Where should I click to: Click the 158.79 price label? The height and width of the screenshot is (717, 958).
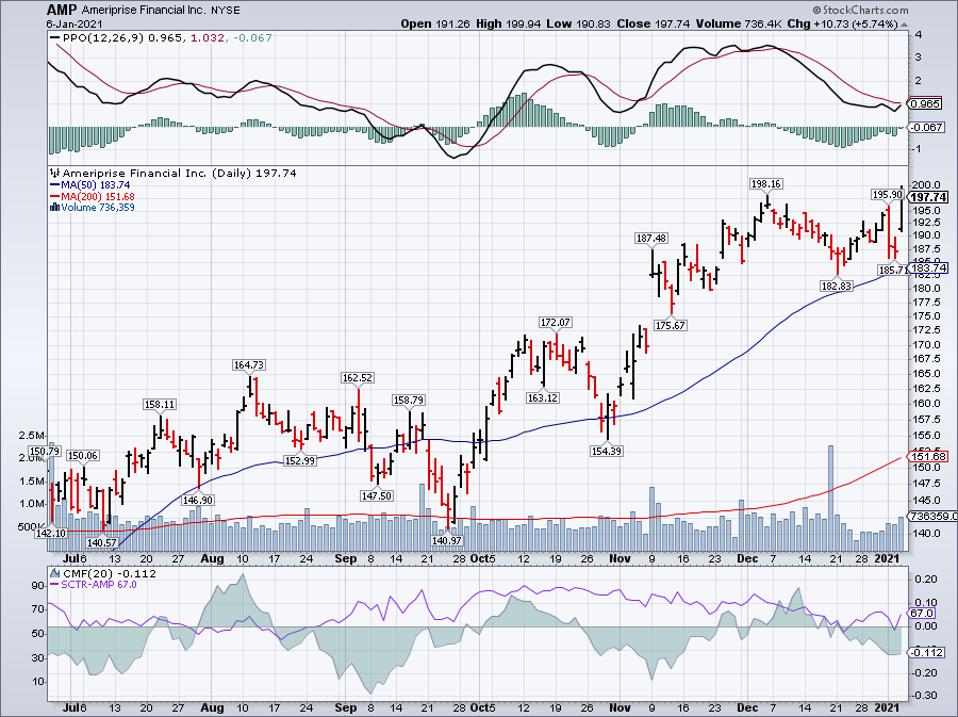408,401
